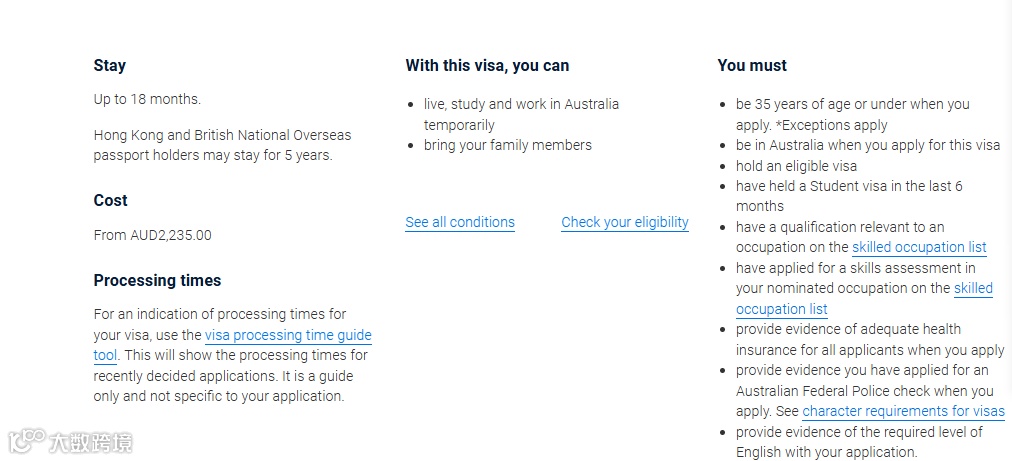Click the be in Australia when you apply bullet
This screenshot has height=461, width=1012.
pyautogui.click(x=867, y=145)
